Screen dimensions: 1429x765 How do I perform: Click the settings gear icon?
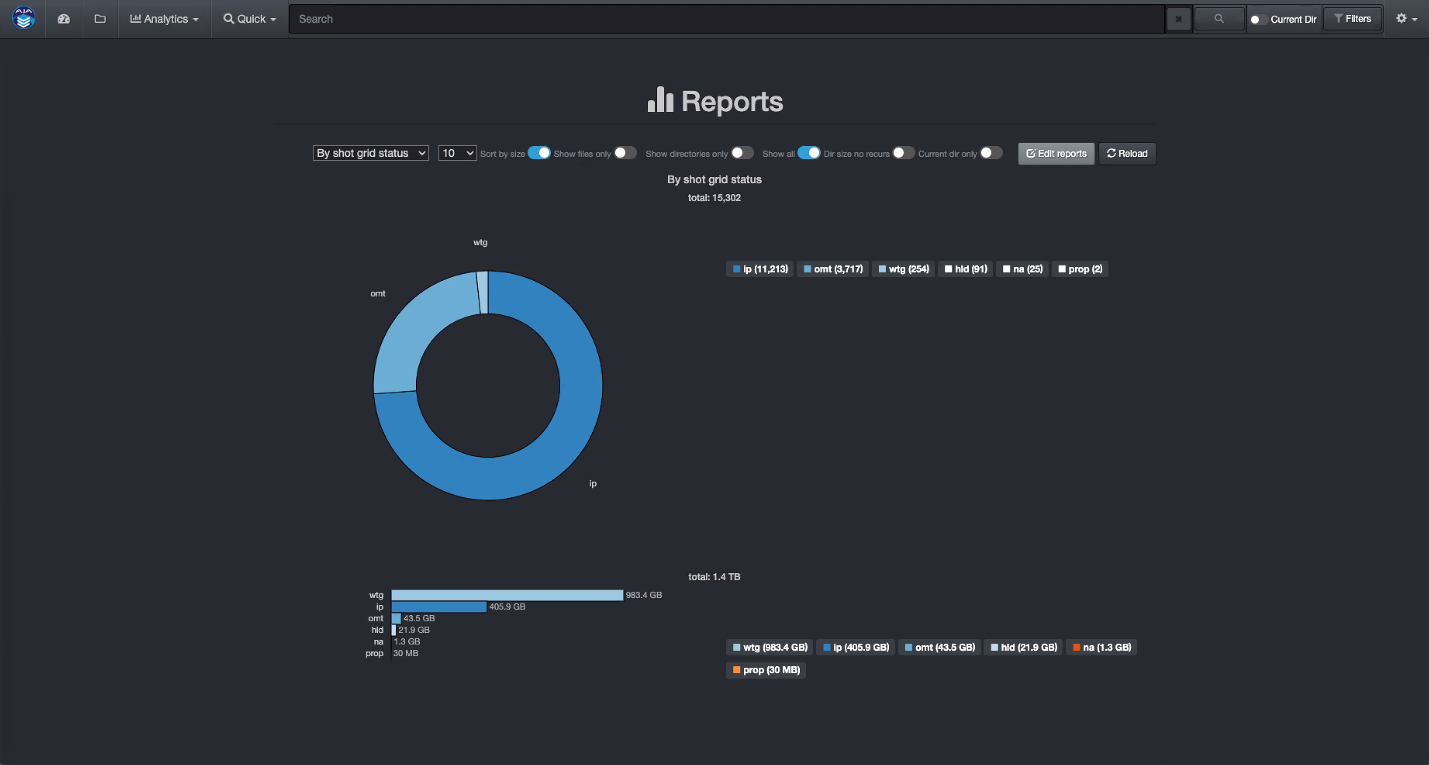1401,18
